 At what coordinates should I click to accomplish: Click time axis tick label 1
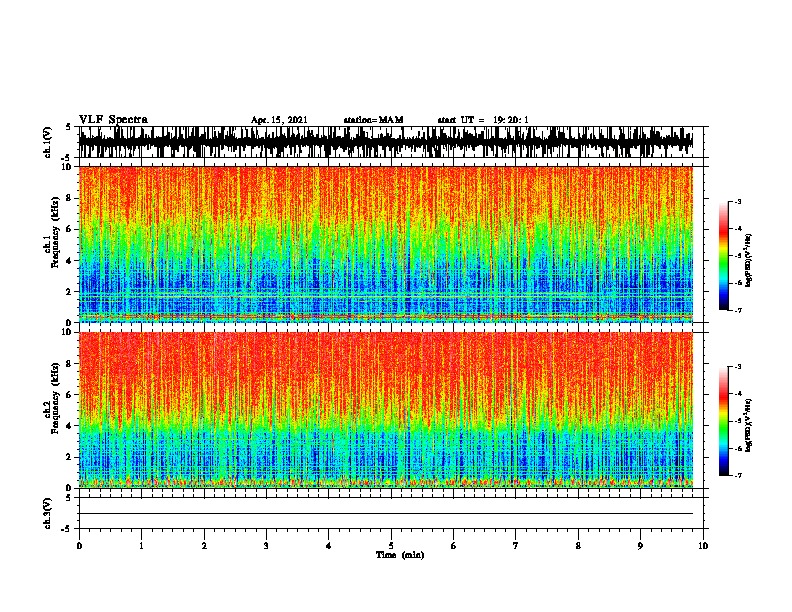pyautogui.click(x=141, y=546)
